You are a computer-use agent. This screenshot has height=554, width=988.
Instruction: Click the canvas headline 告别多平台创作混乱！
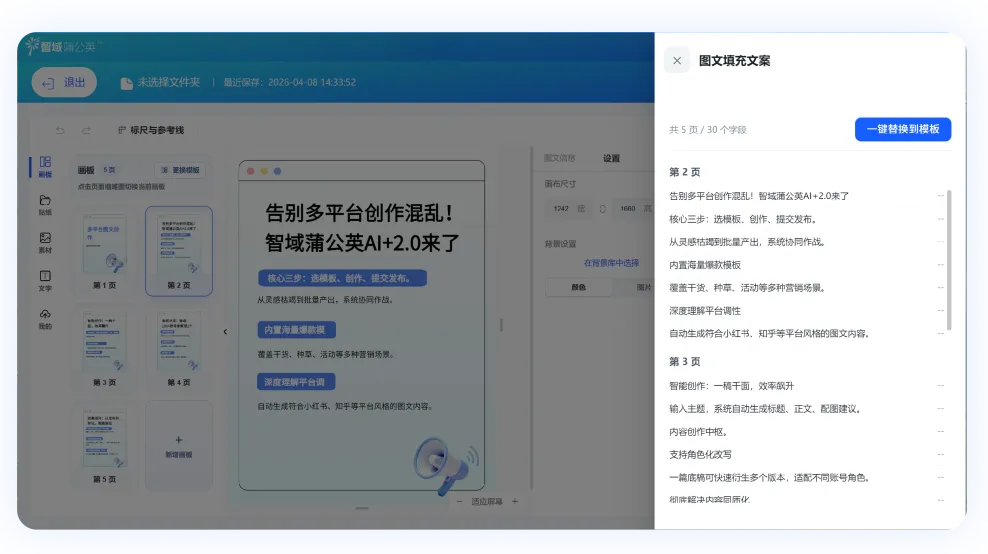(x=359, y=213)
